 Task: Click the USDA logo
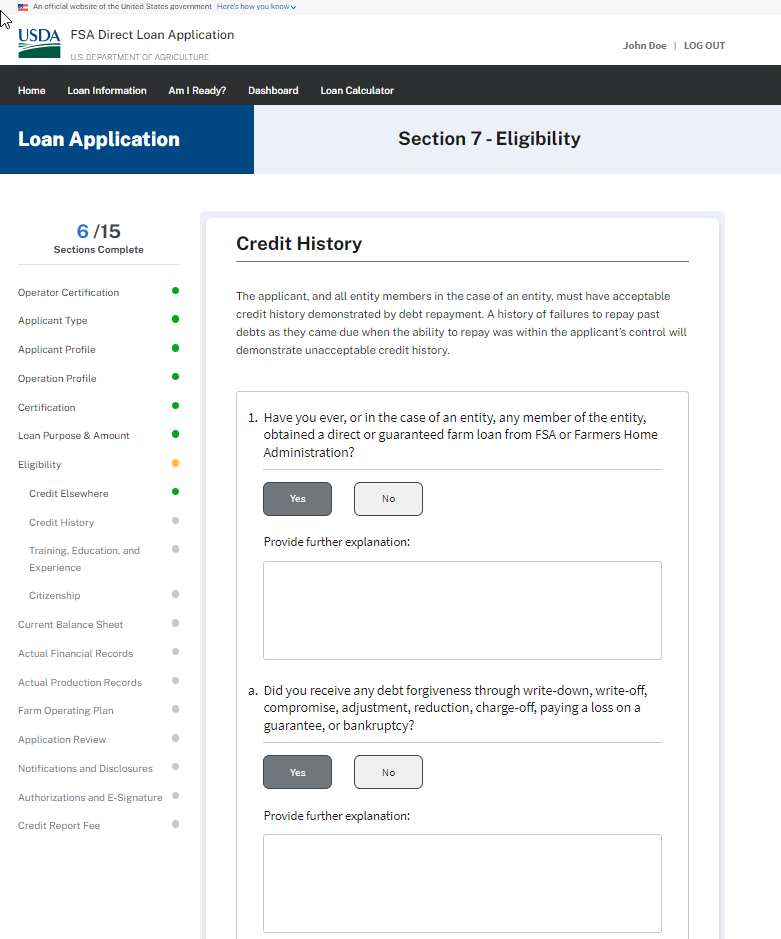[x=39, y=43]
